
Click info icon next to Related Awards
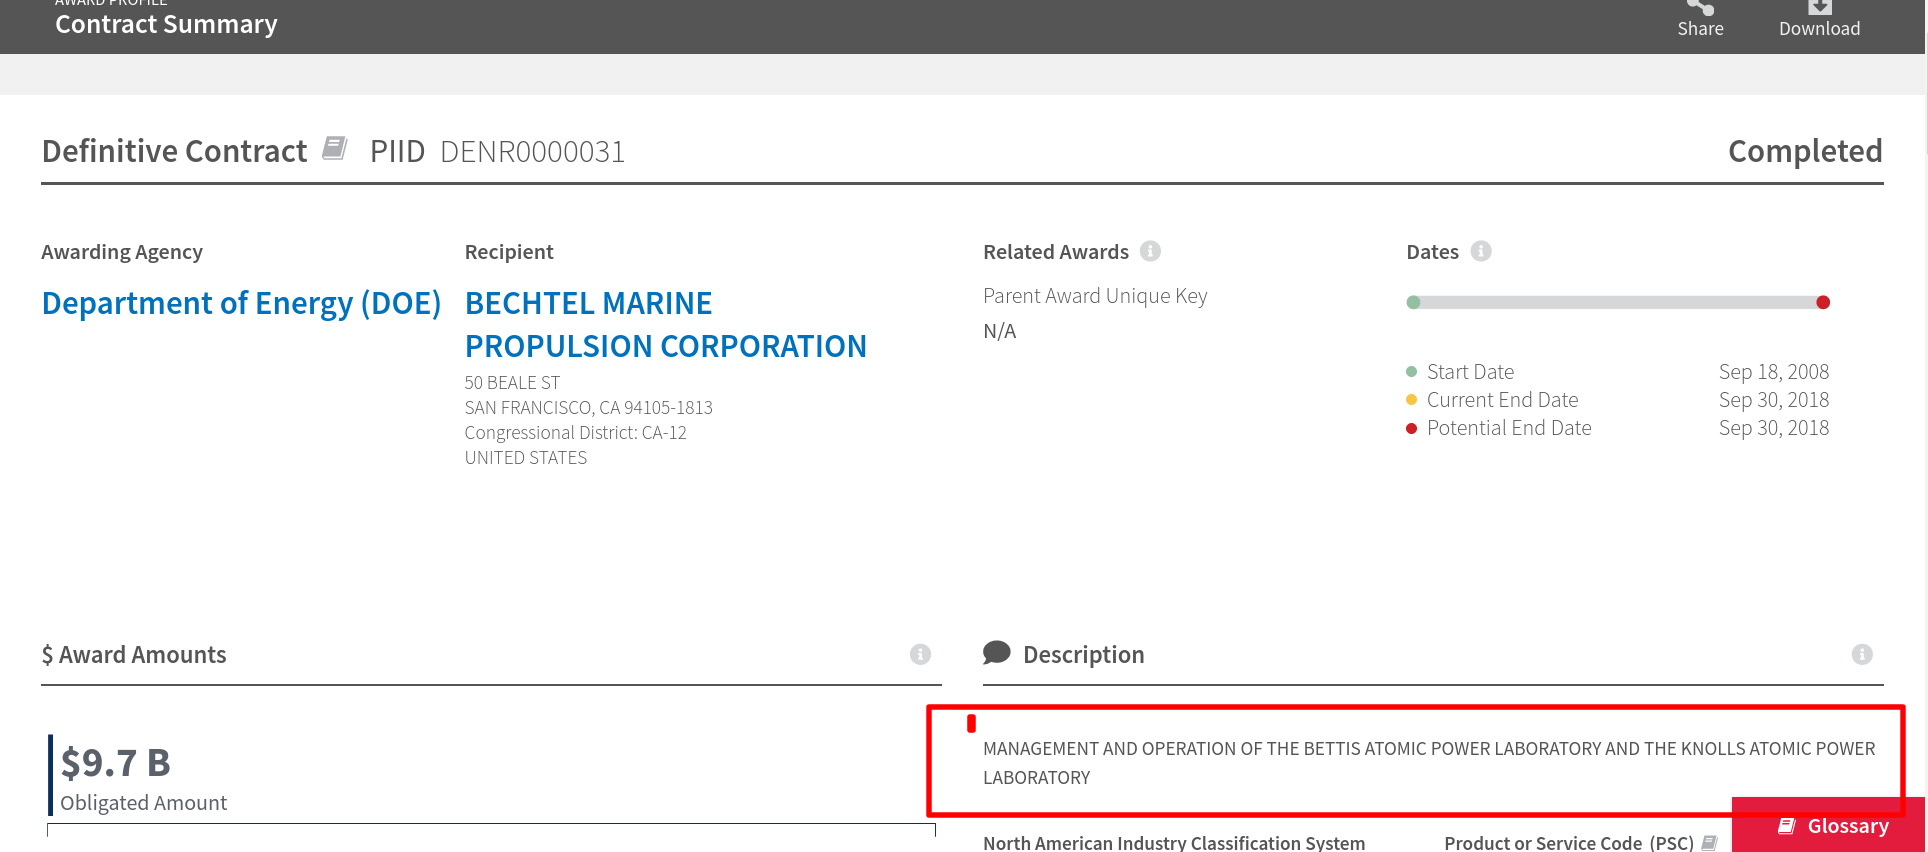(x=1150, y=251)
